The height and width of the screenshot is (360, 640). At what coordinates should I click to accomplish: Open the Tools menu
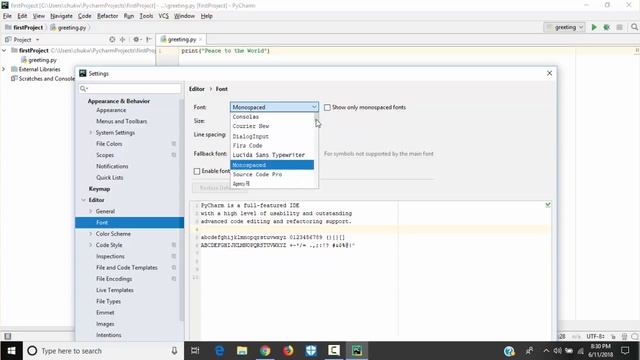[146, 16]
